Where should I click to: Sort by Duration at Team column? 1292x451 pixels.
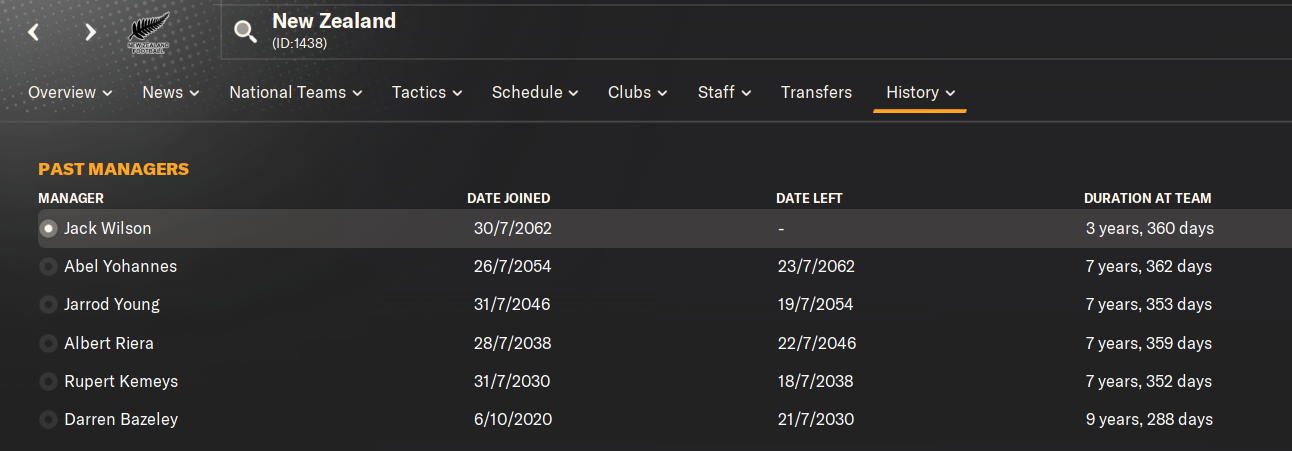coord(1147,198)
